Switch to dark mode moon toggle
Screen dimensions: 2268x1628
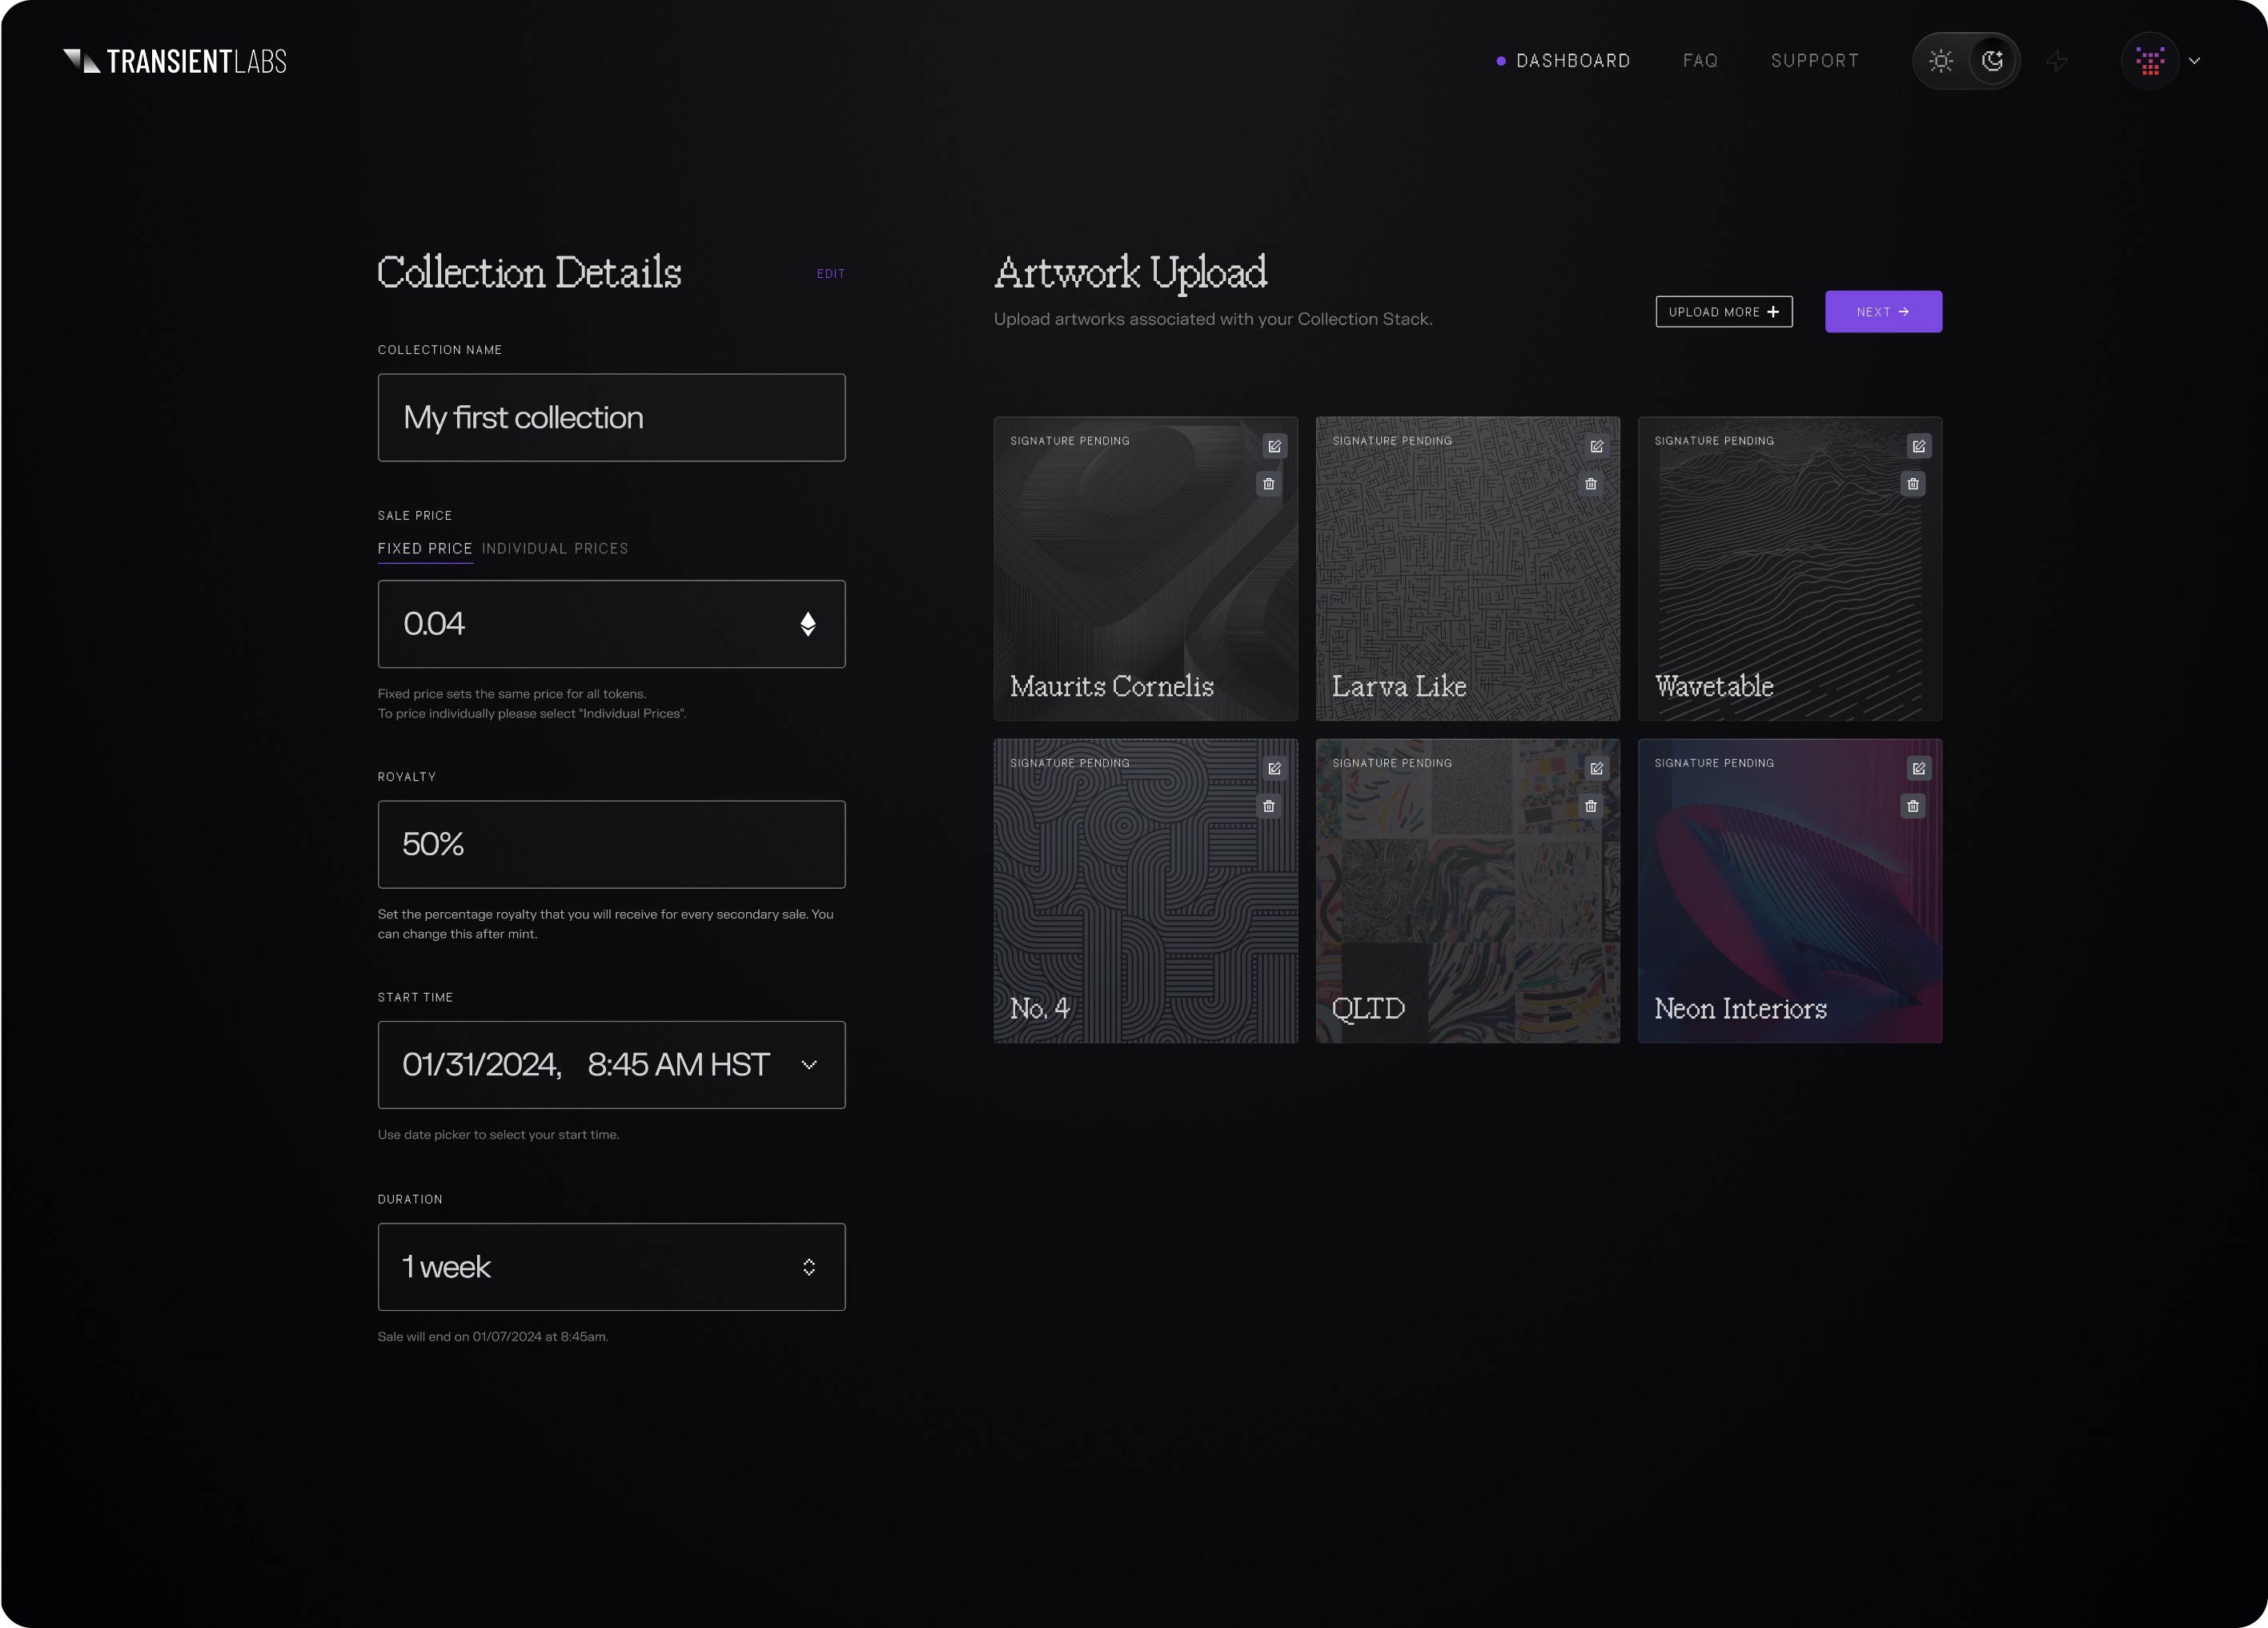1992,61
